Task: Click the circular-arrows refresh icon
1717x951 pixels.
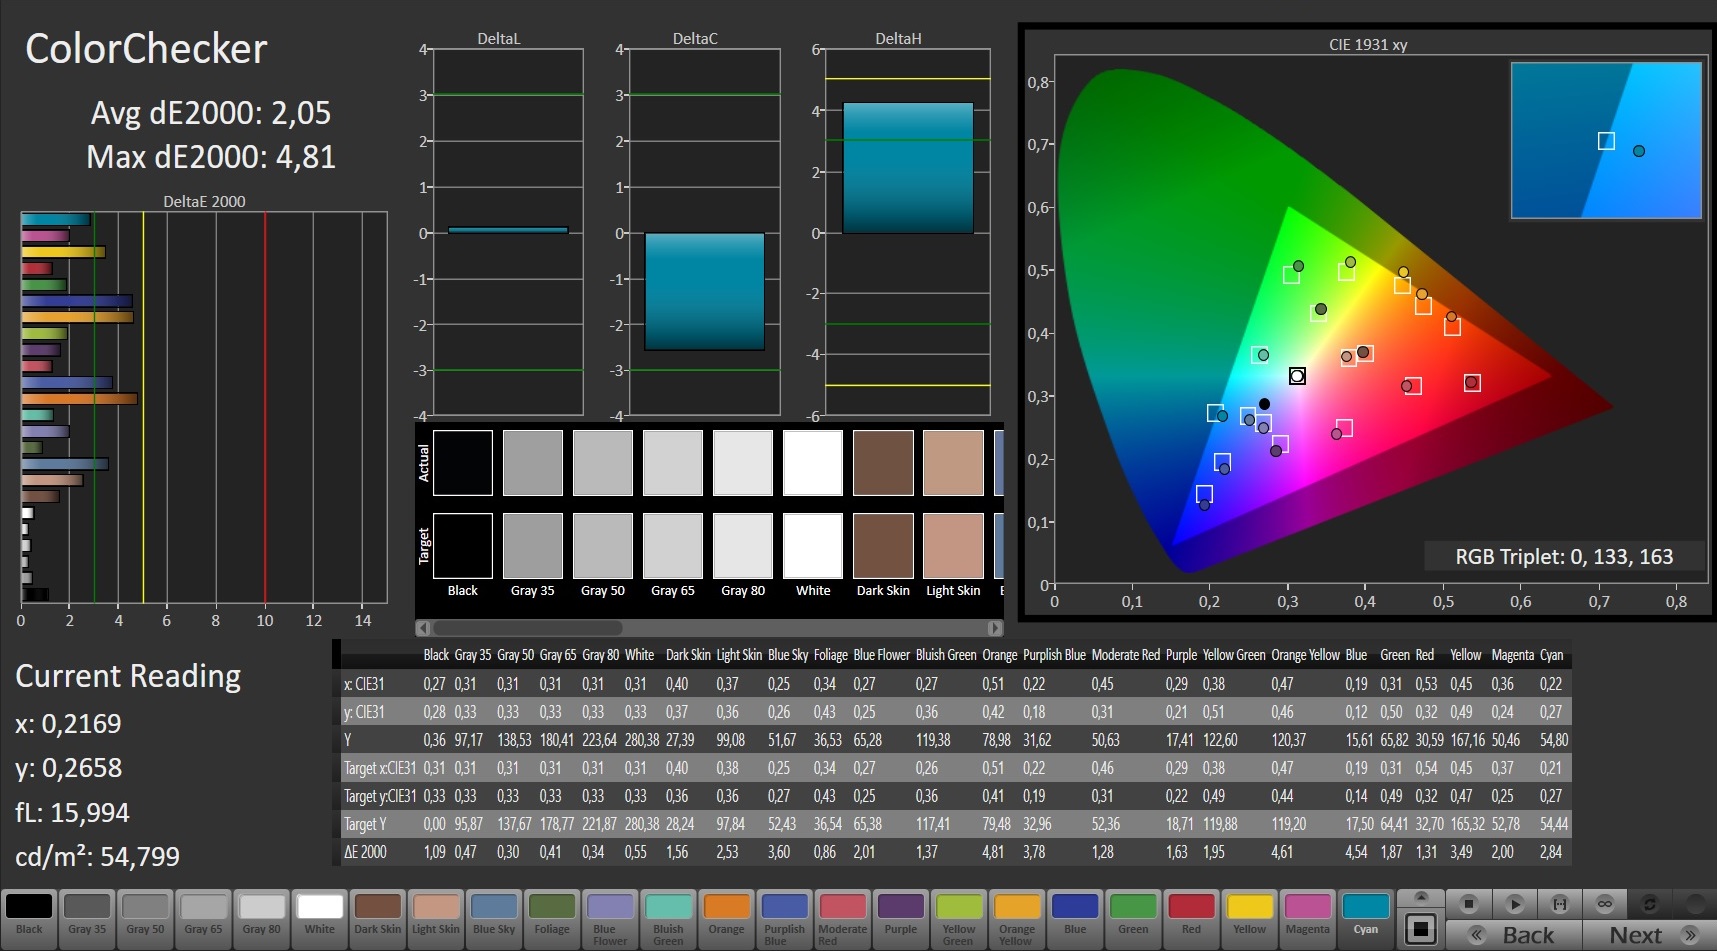Action: coord(1649,904)
